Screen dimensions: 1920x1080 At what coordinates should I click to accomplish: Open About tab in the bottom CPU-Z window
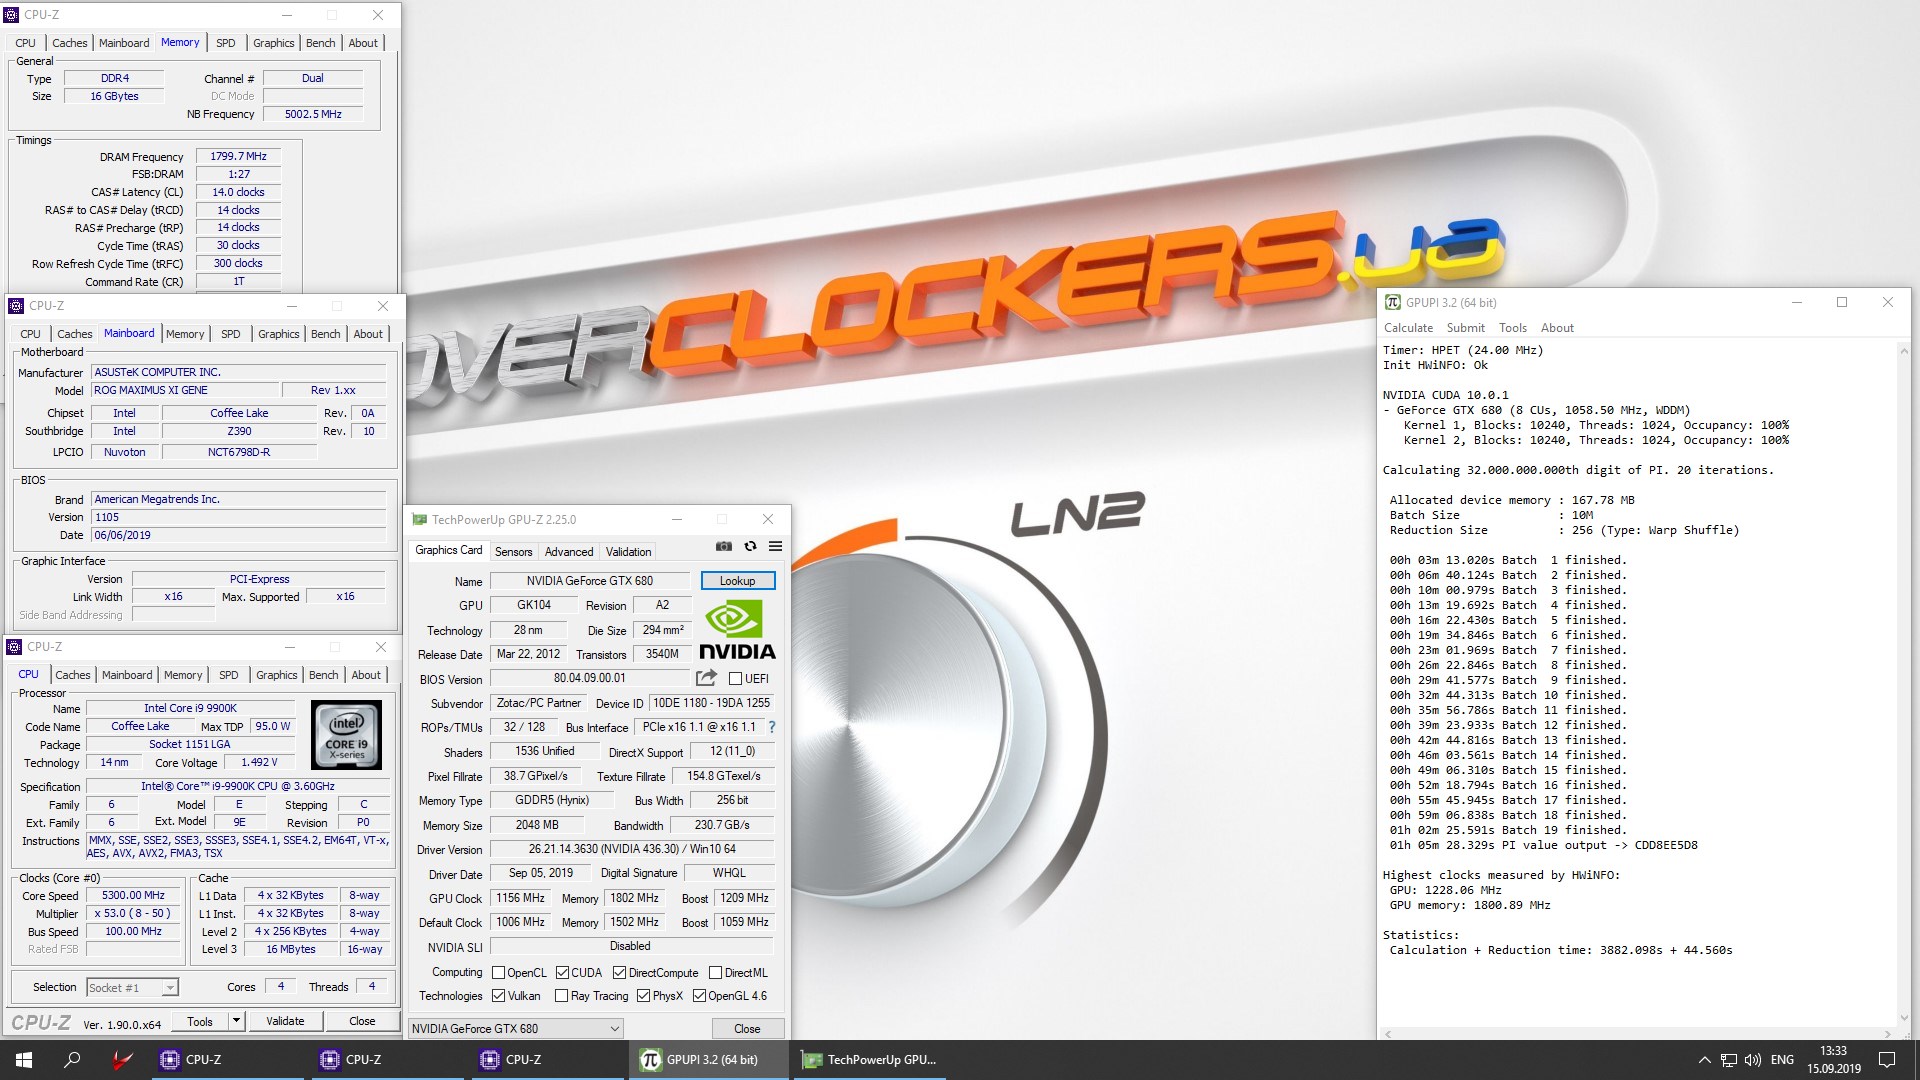click(366, 675)
